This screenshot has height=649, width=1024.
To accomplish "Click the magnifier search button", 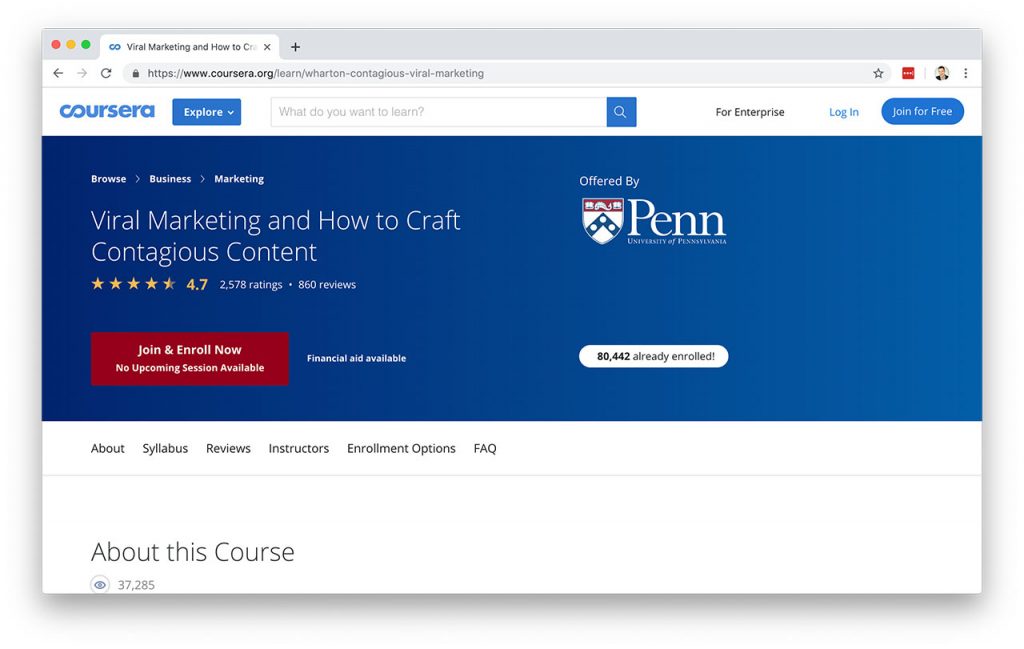I will (621, 112).
